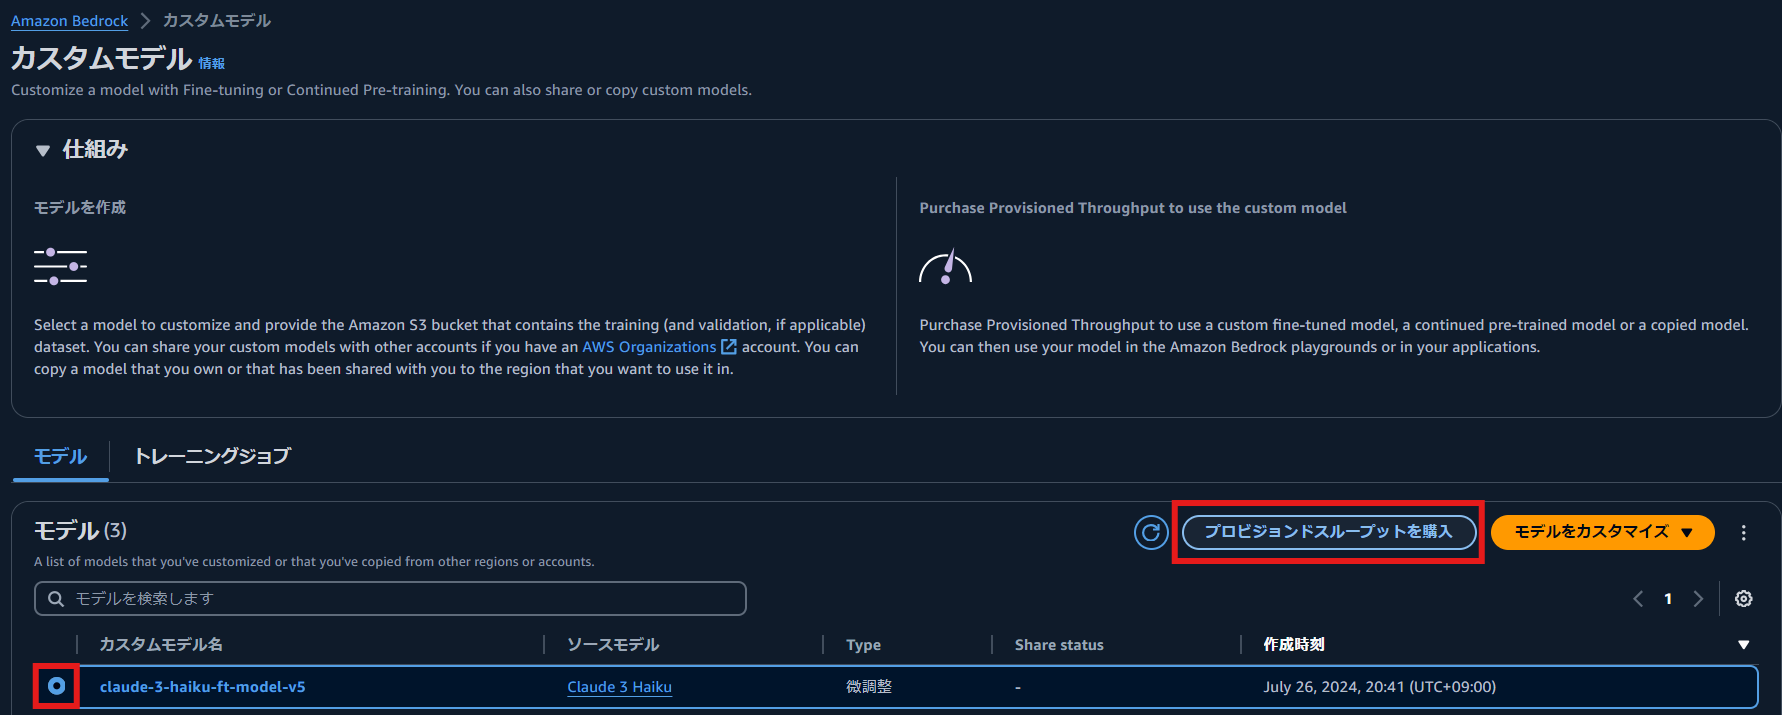Switch to the モデル tab
This screenshot has height=715, width=1782.
tap(61, 456)
